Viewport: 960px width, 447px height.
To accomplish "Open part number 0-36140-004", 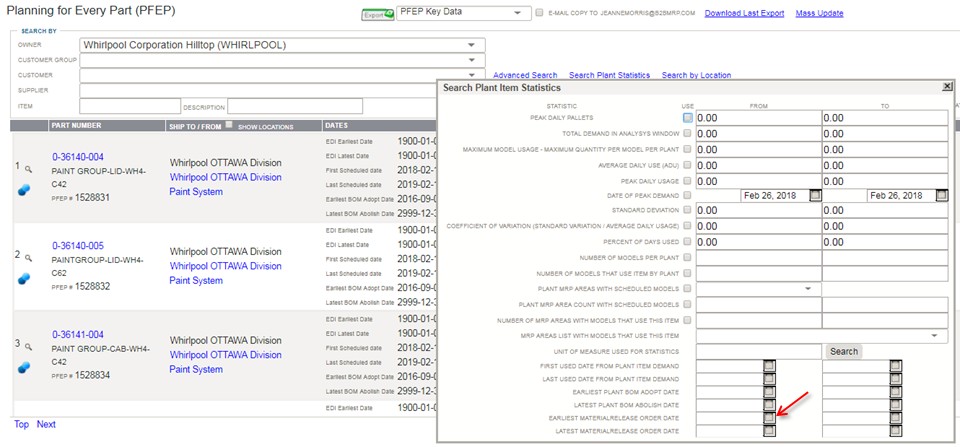I will [78, 157].
